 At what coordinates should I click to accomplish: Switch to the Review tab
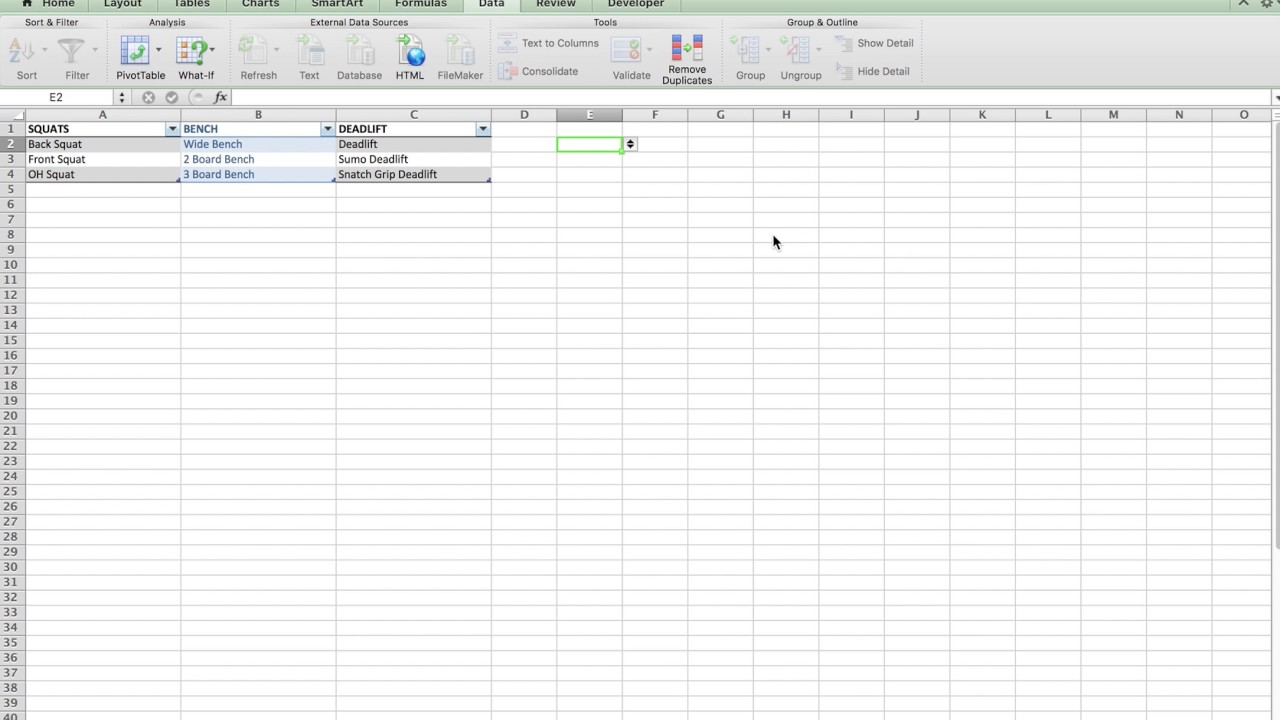click(x=556, y=4)
